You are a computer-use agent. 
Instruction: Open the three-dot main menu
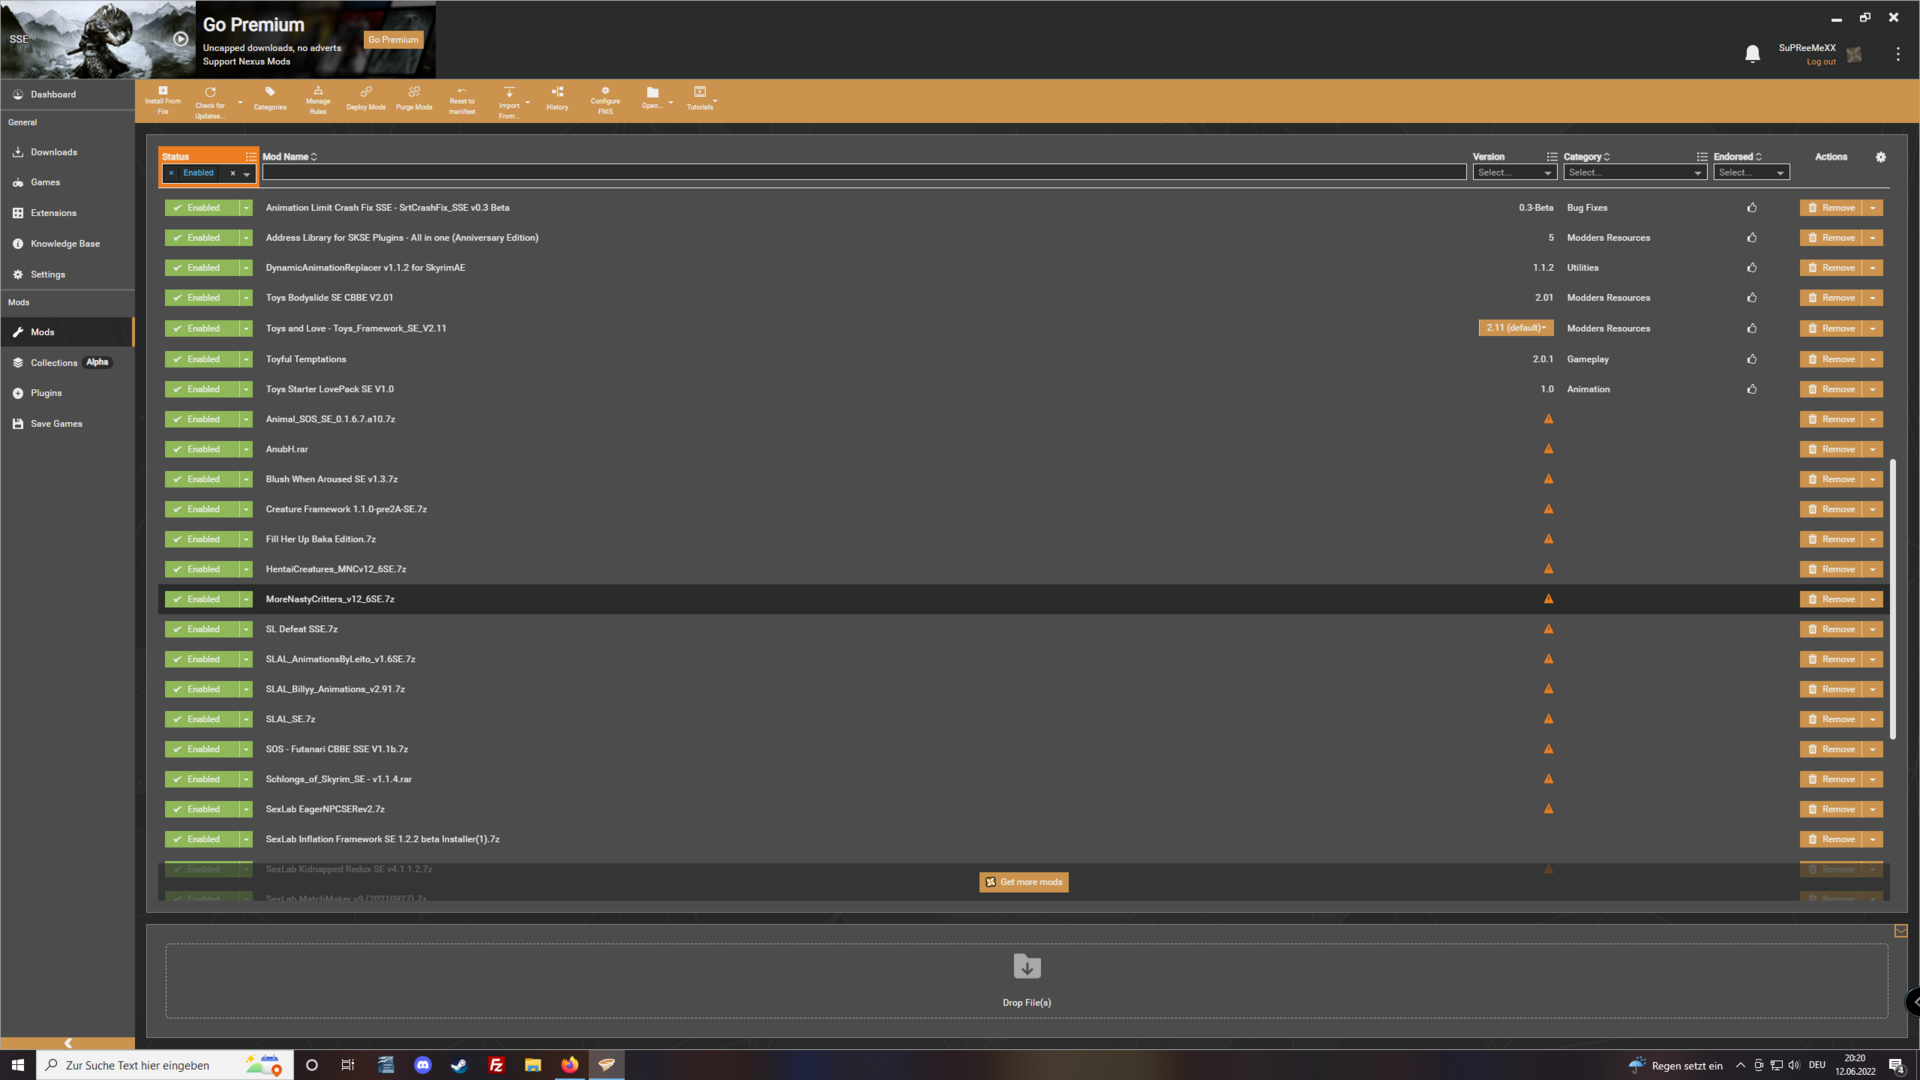[x=1897, y=54]
